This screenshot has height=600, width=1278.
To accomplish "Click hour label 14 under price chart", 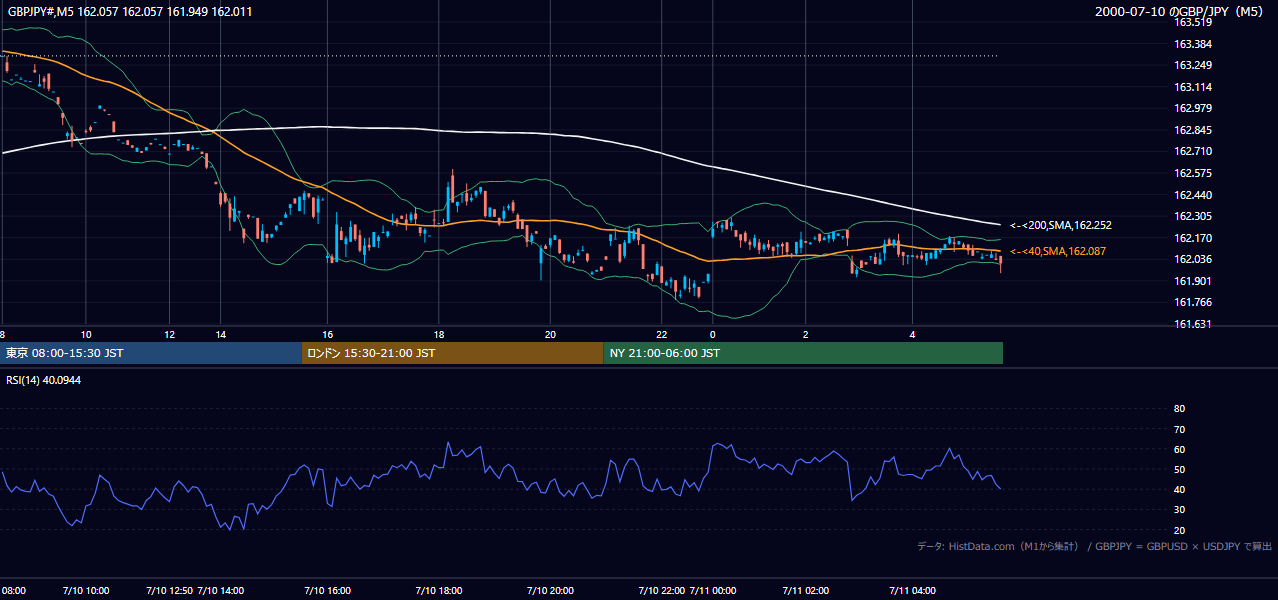I will 220,334.
